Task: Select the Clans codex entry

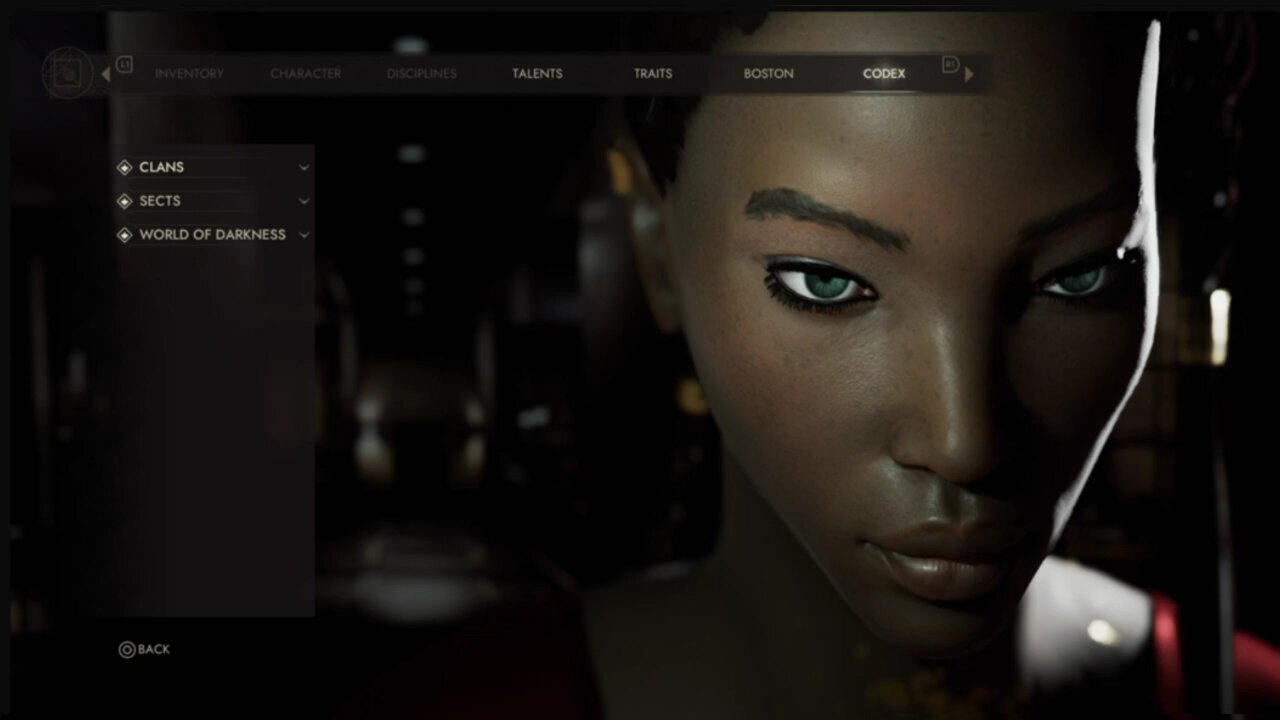Action: coord(214,167)
